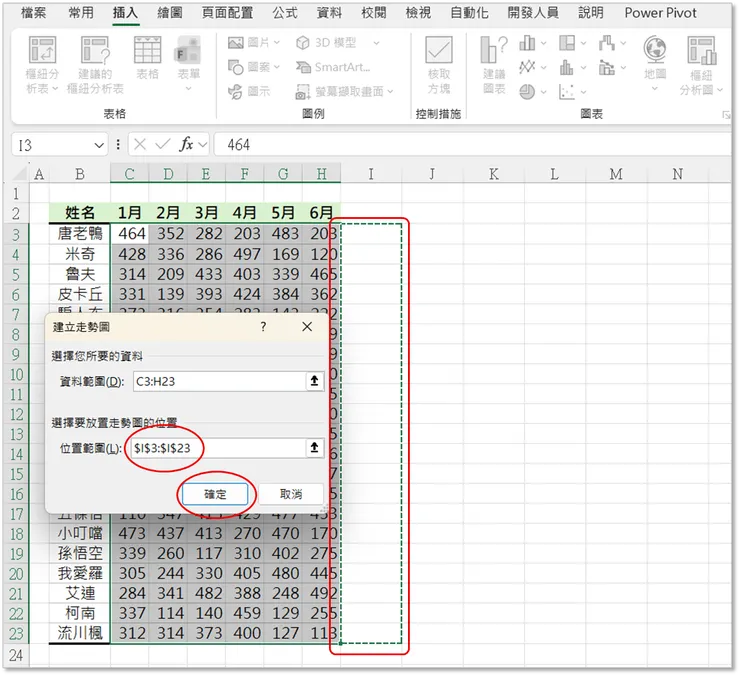Click the select-all corner of the sheet
Screen dimensions: 740x676
point(20,174)
